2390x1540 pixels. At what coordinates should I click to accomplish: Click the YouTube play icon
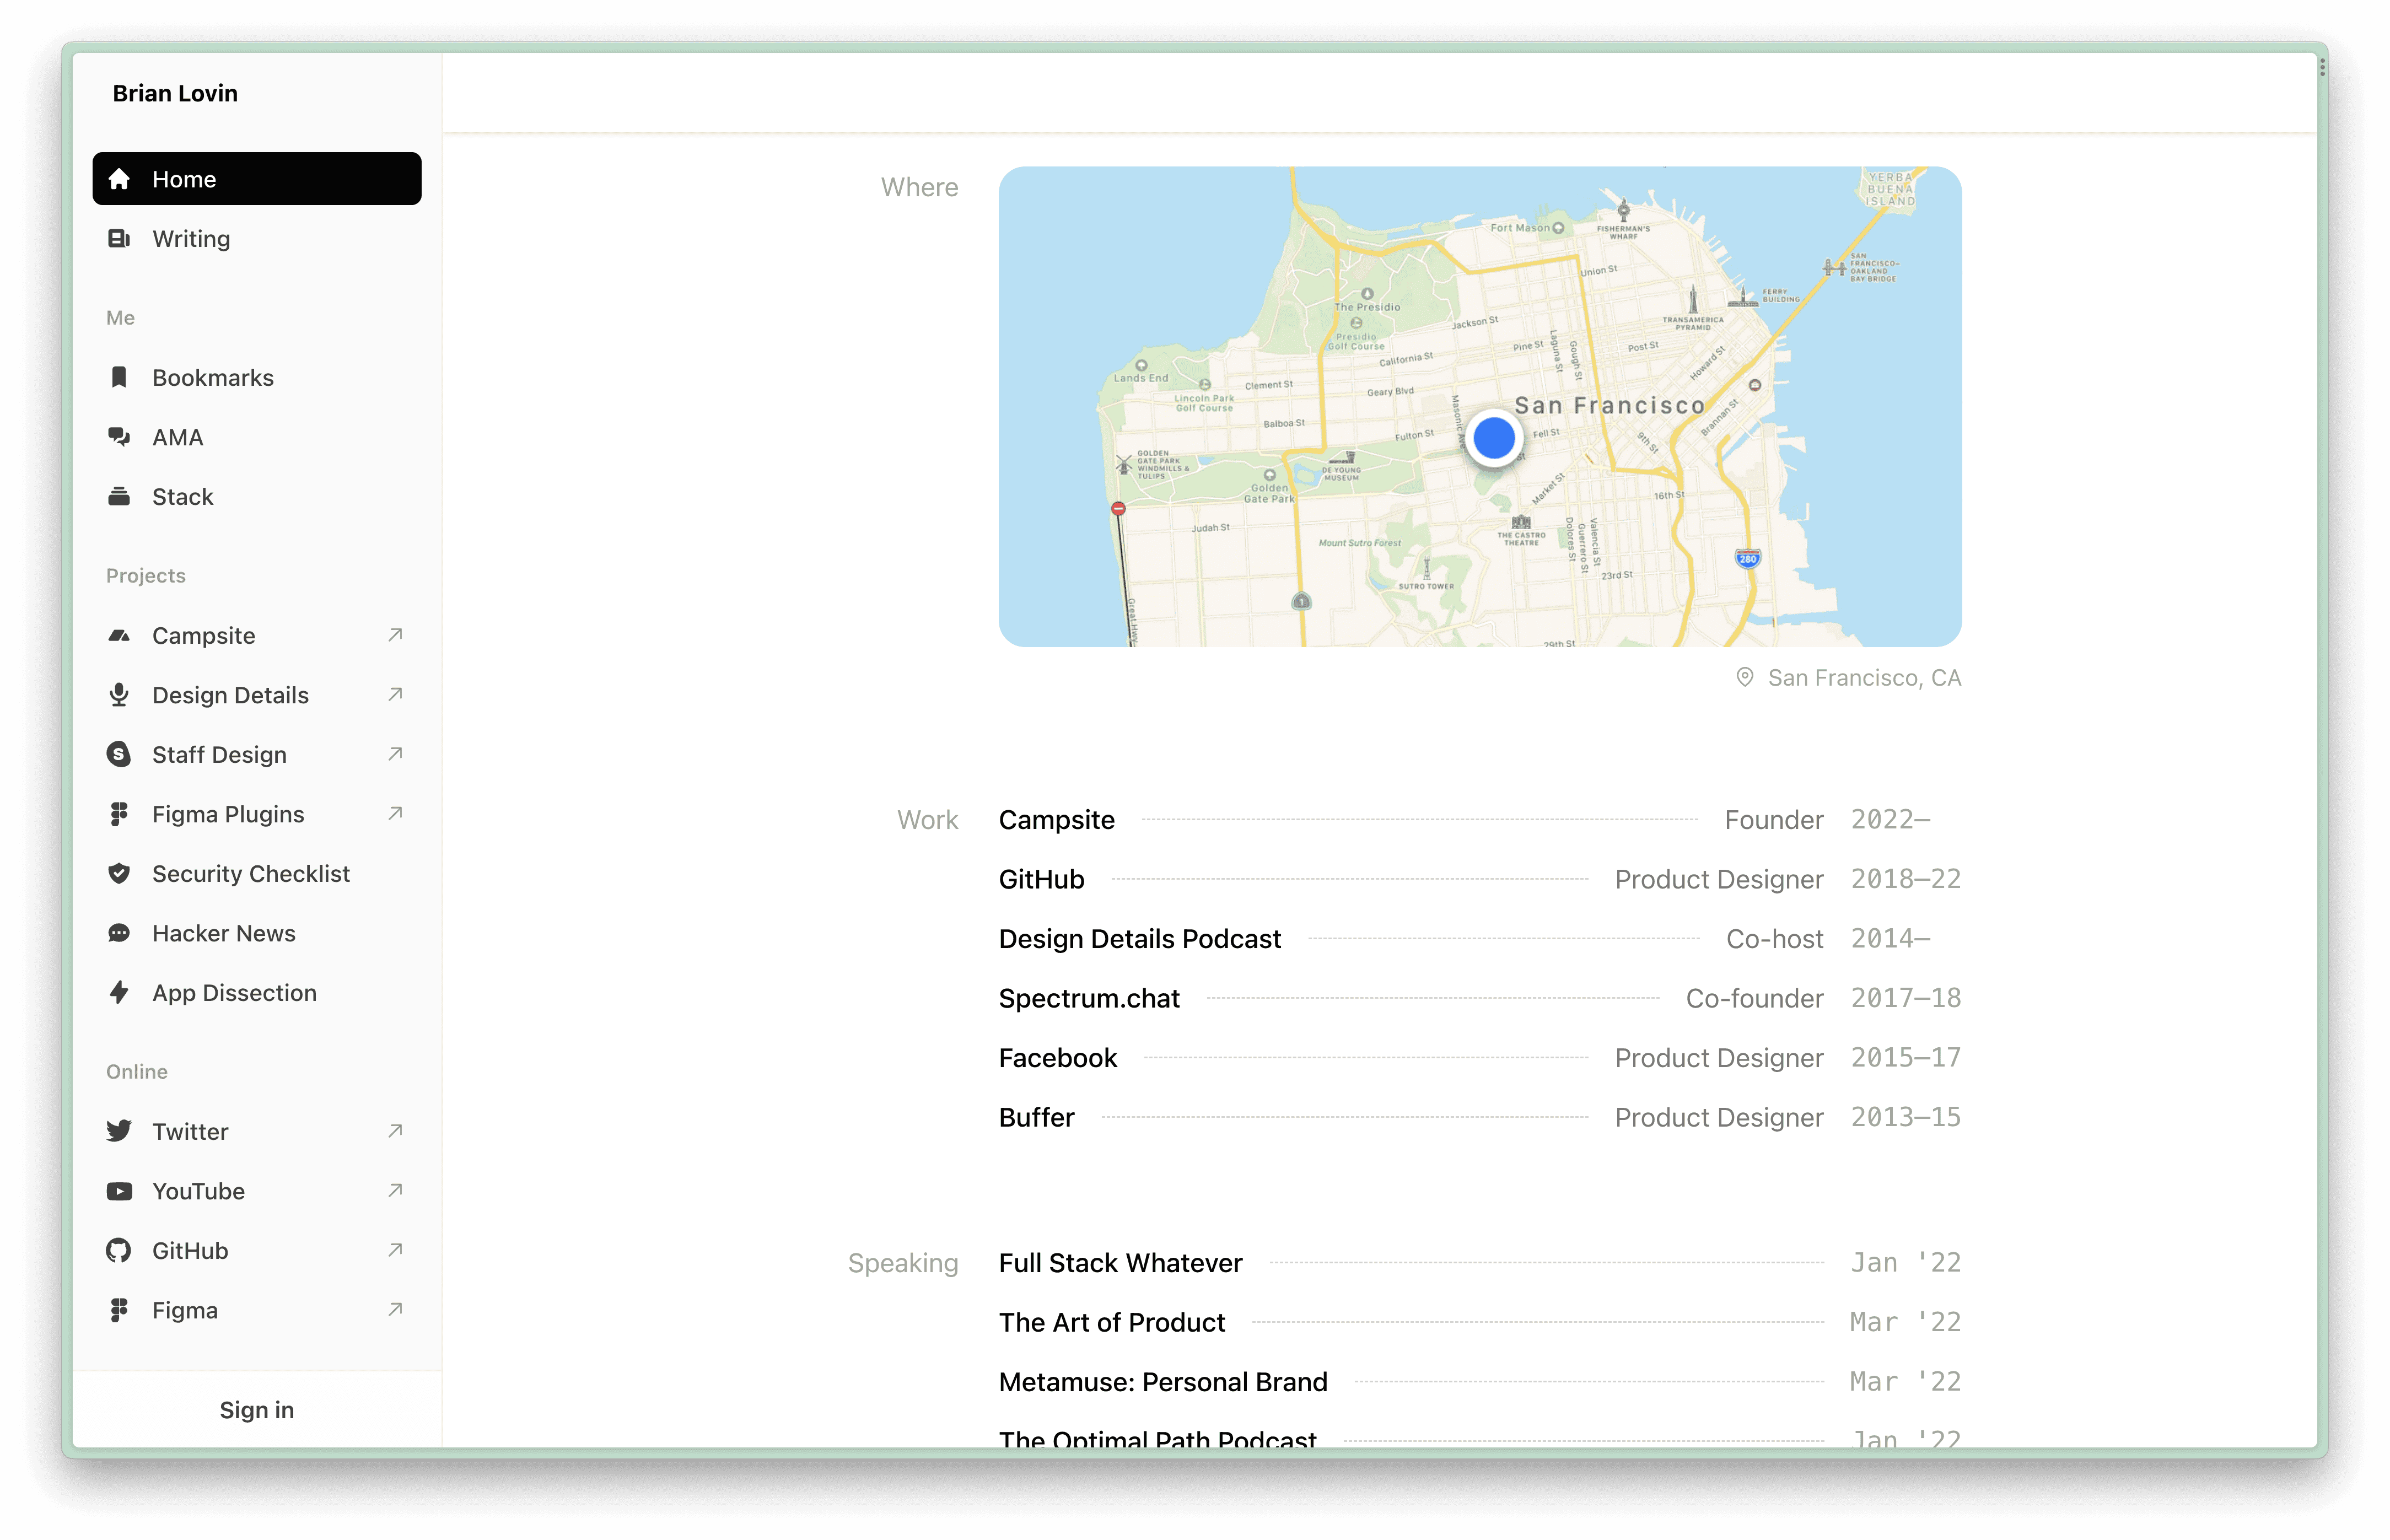point(119,1191)
